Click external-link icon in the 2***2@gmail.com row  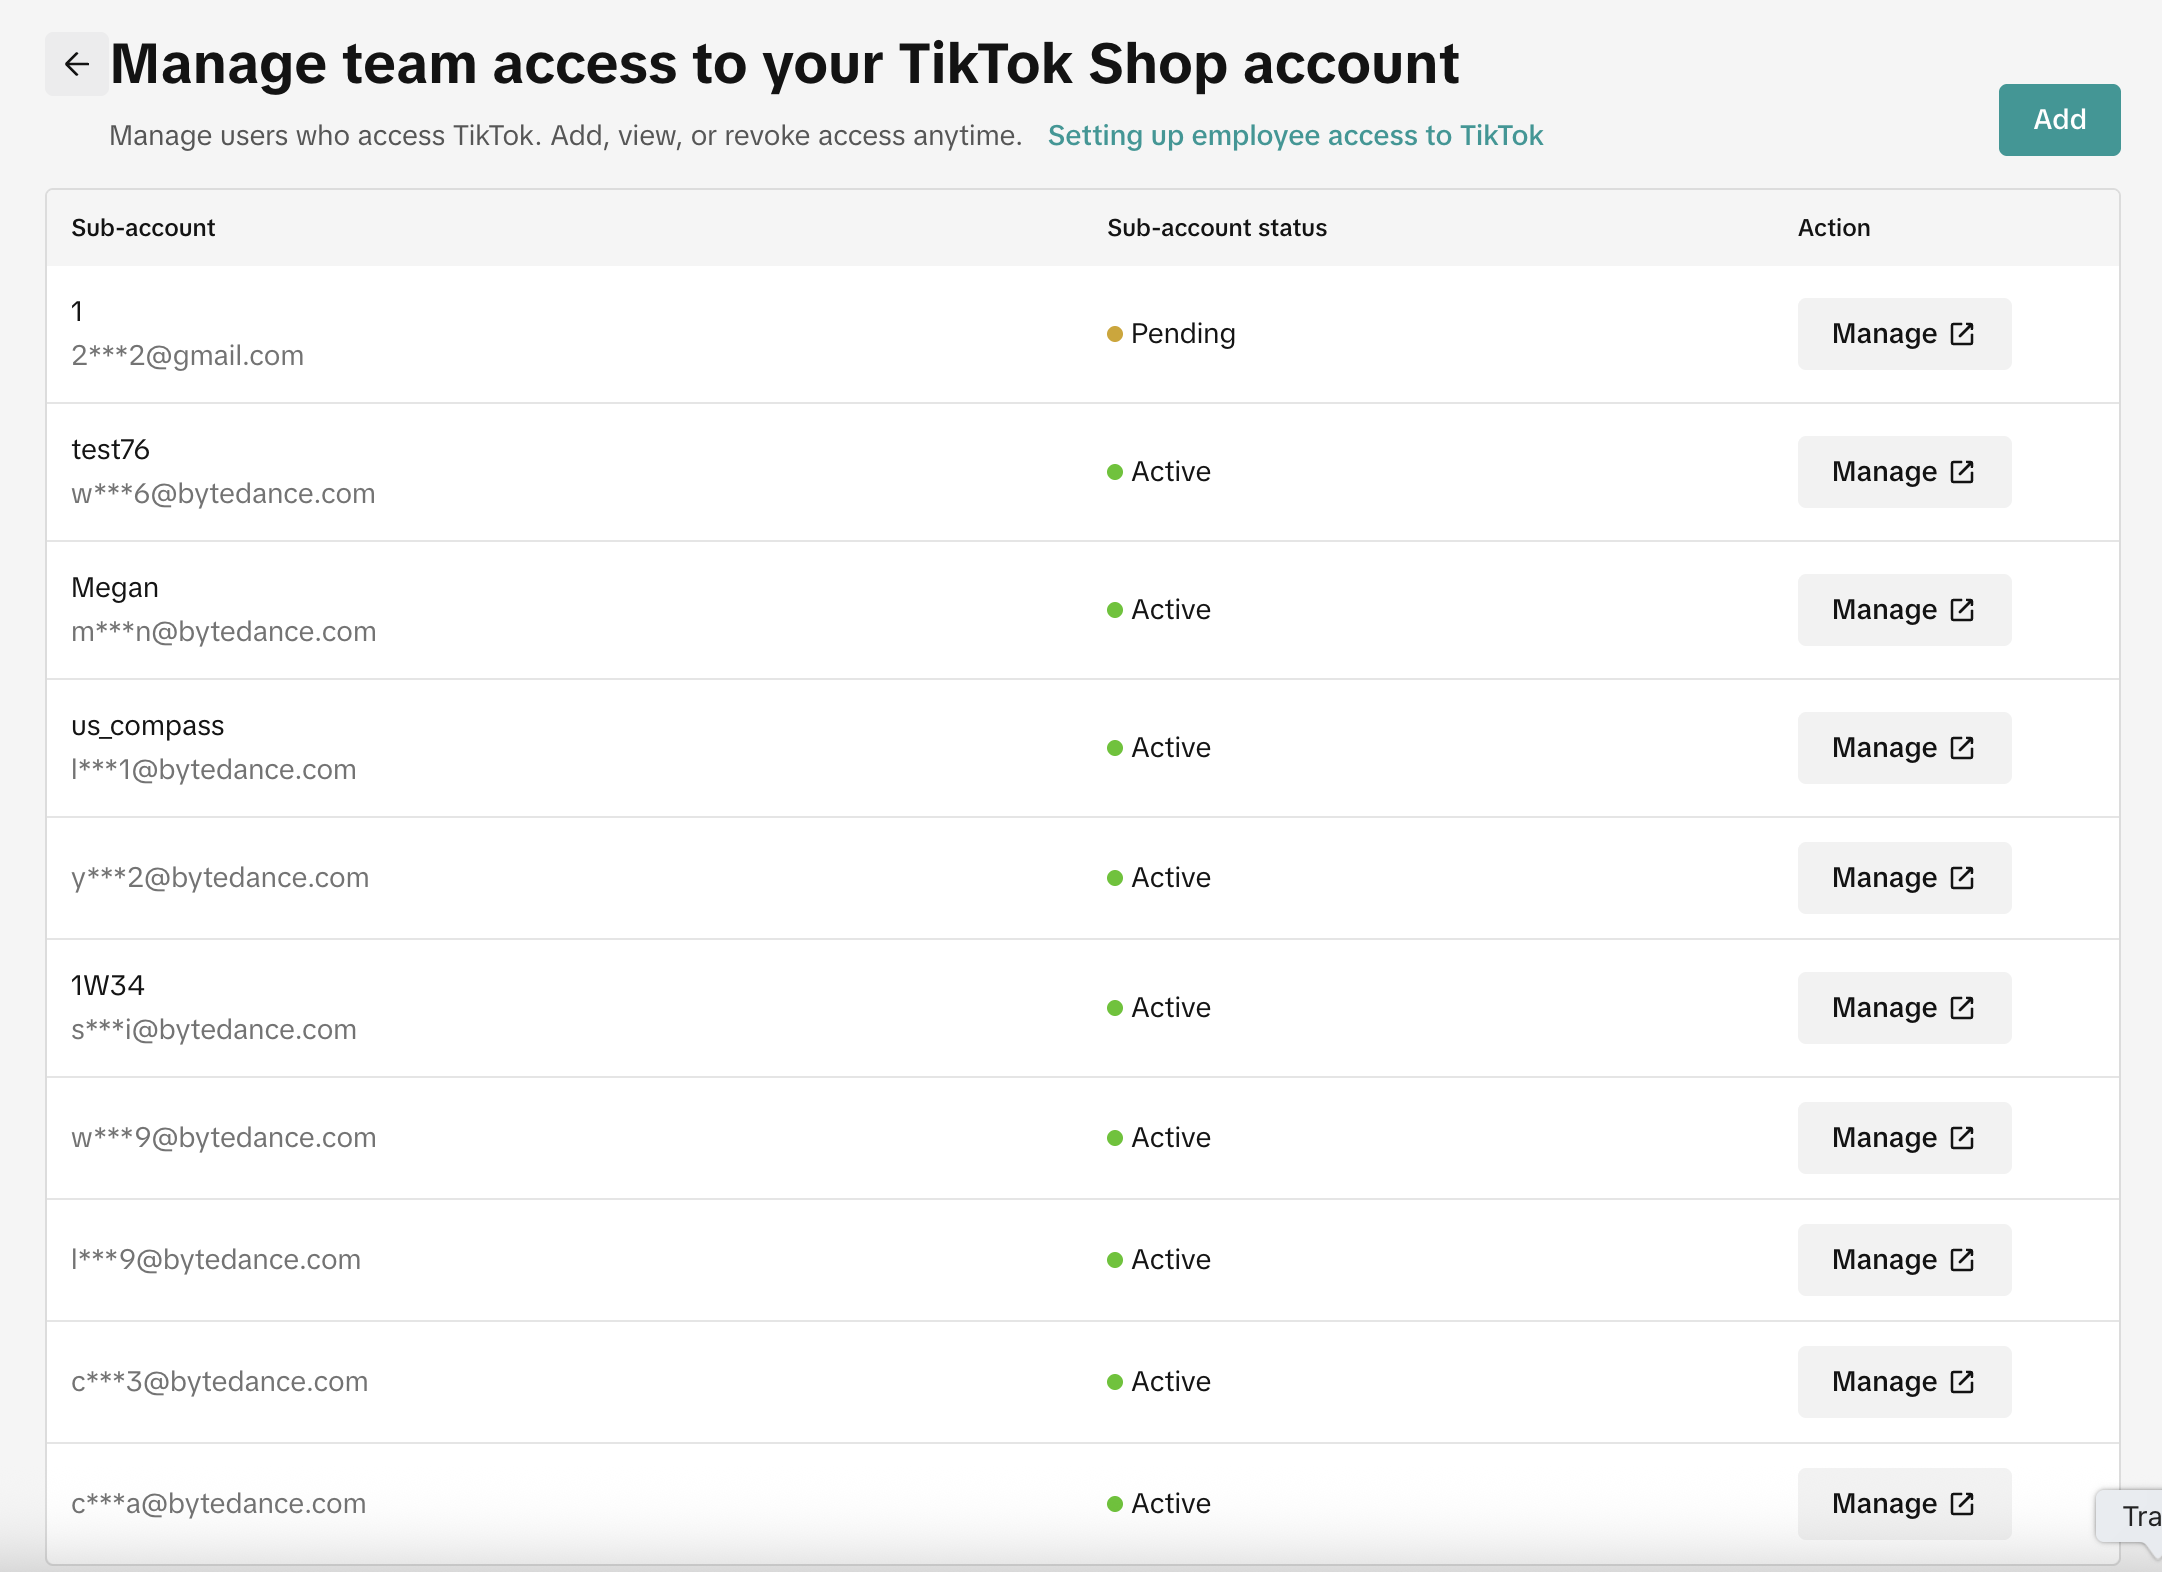click(x=1962, y=334)
